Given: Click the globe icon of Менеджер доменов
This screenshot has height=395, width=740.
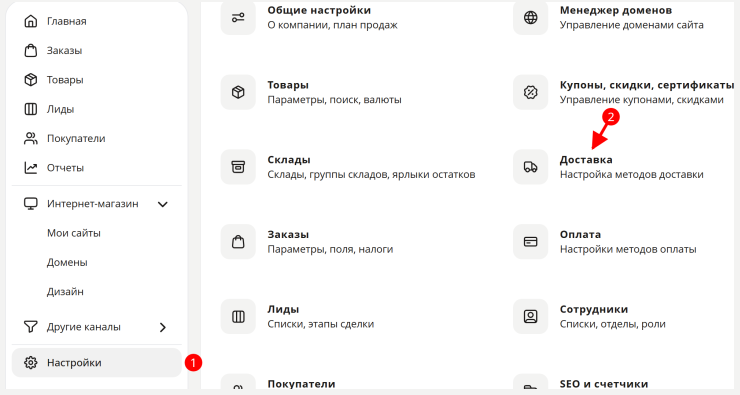Looking at the screenshot, I should point(530,17).
